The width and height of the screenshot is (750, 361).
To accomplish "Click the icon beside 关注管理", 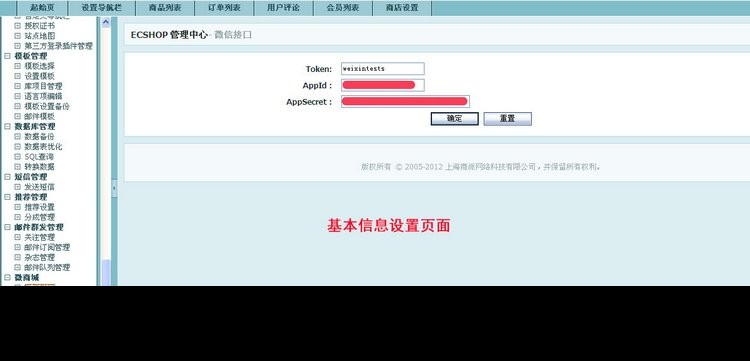I will click(18, 237).
